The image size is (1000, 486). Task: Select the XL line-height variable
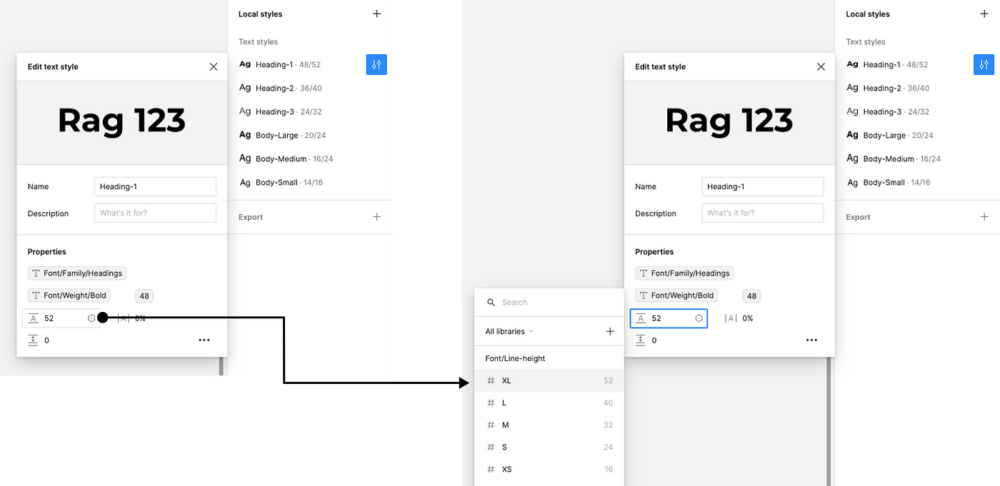pyautogui.click(x=549, y=380)
